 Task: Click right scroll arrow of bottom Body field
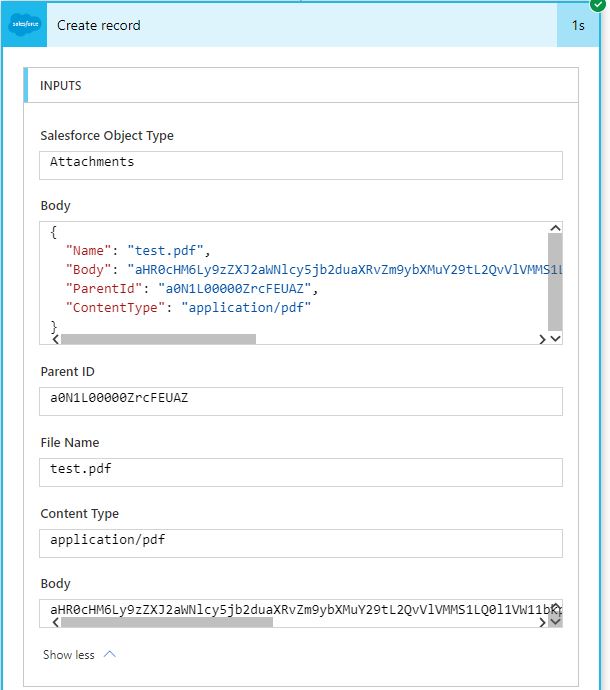click(542, 622)
